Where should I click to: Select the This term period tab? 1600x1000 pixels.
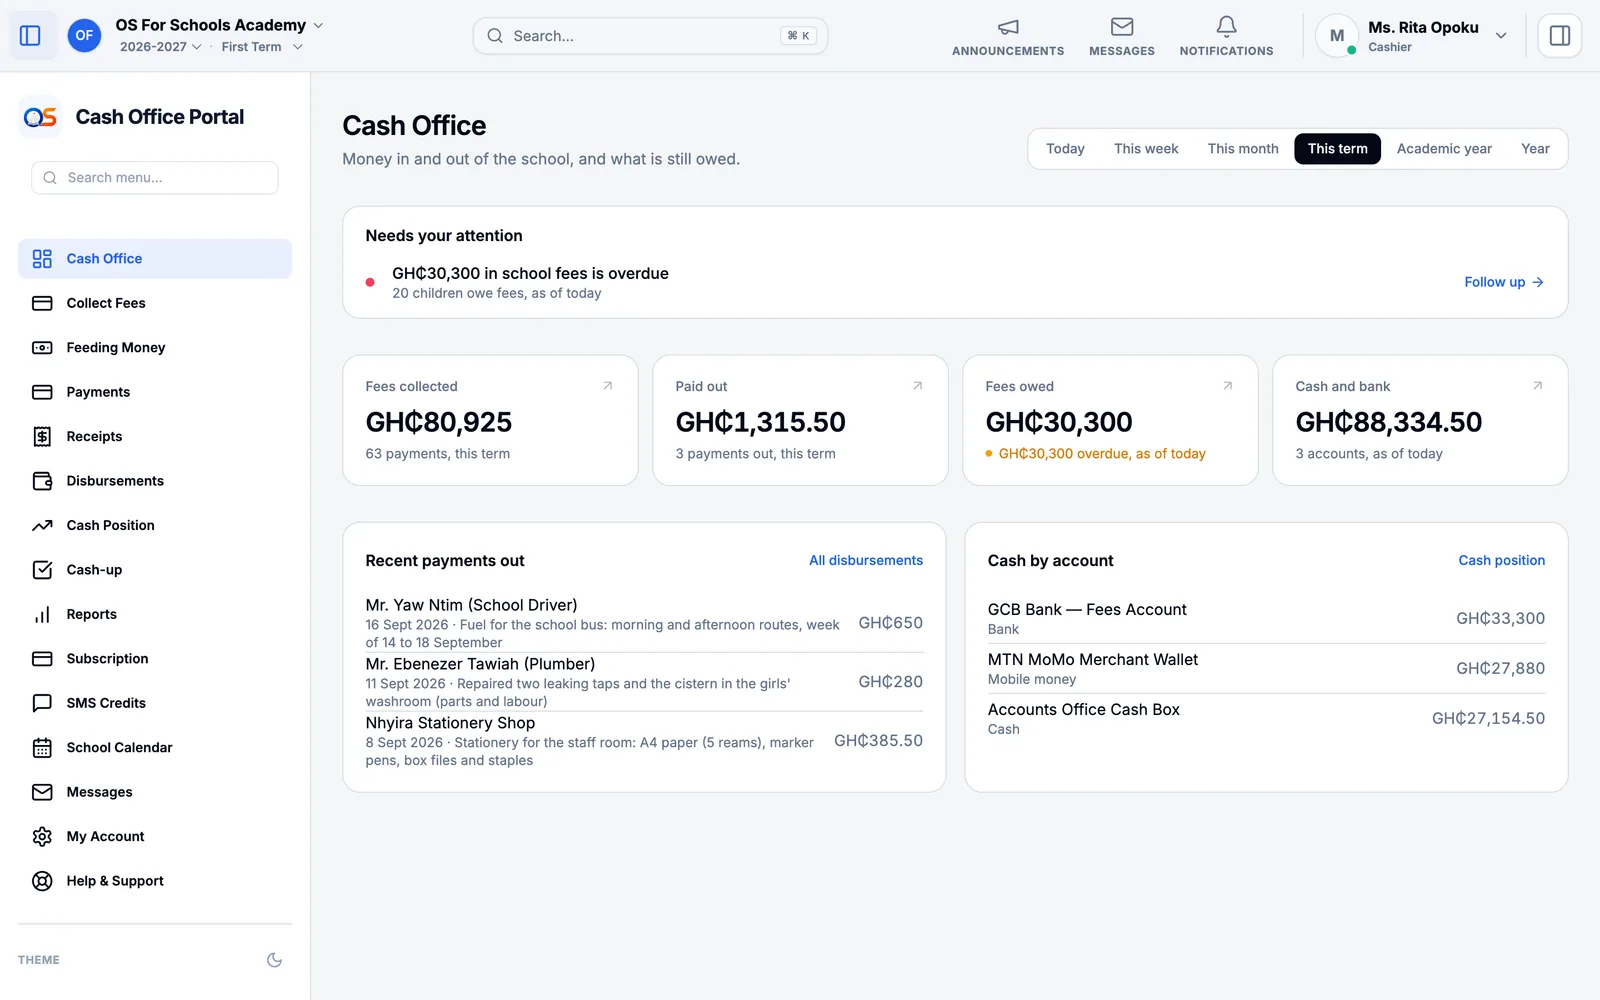(1337, 149)
